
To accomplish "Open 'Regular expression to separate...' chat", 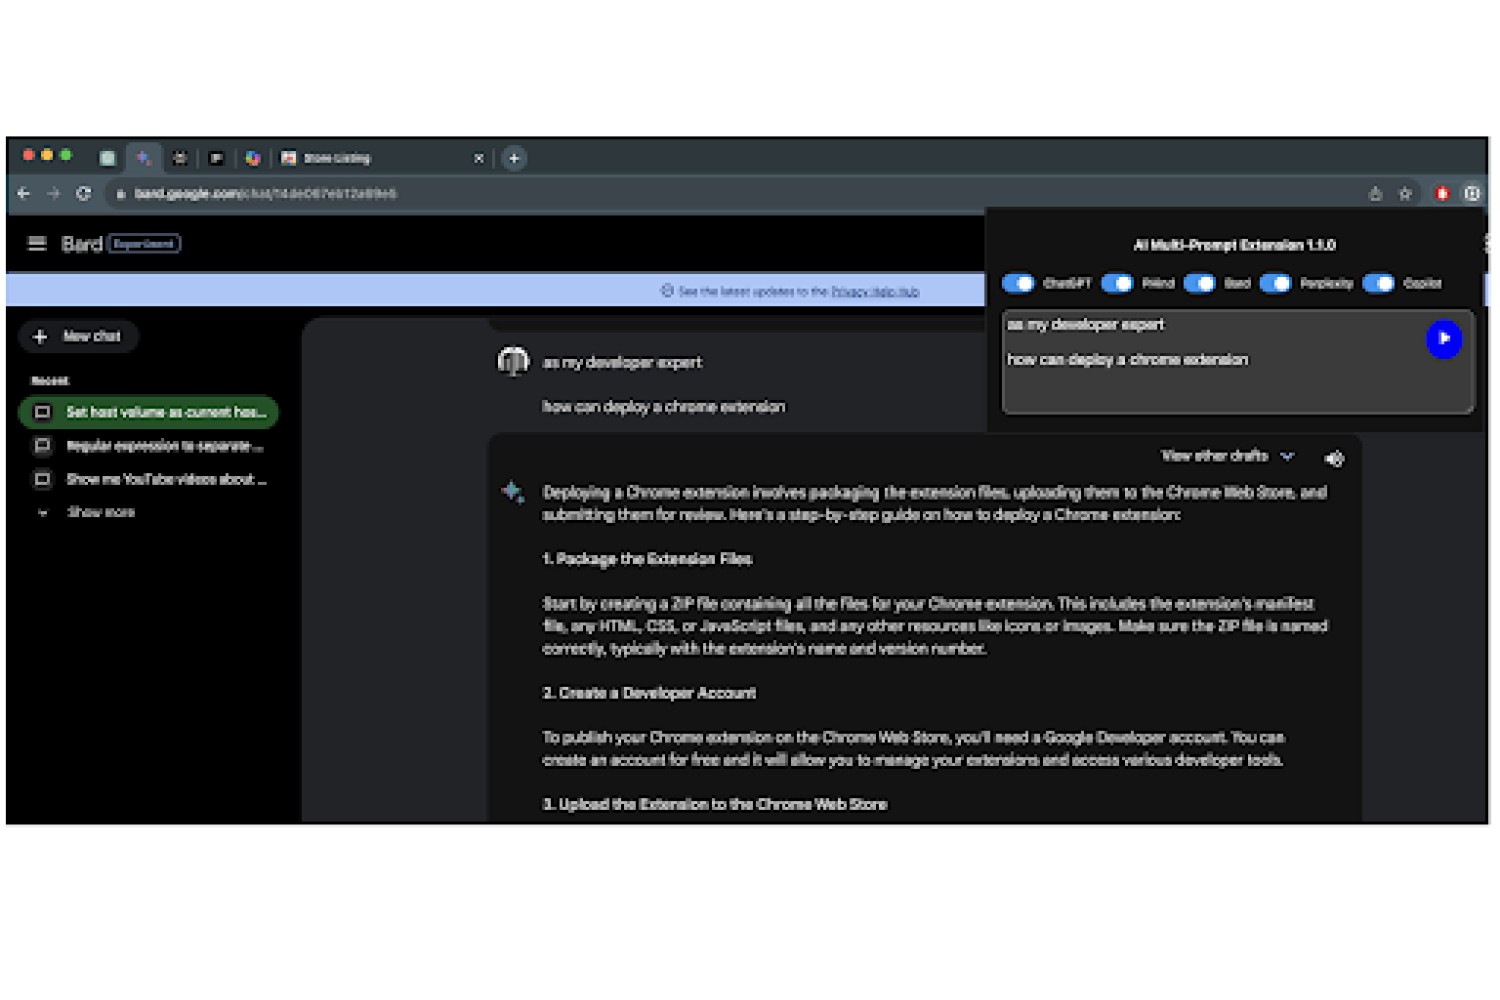I will (x=148, y=446).
